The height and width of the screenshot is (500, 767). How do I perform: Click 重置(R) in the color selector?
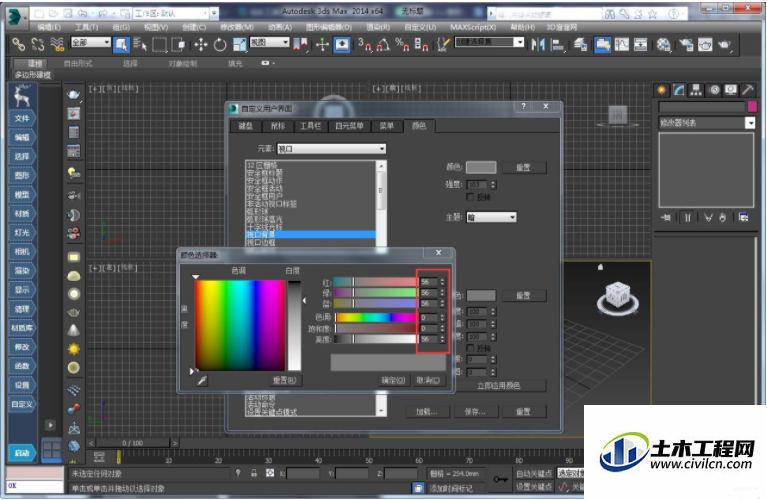284,380
